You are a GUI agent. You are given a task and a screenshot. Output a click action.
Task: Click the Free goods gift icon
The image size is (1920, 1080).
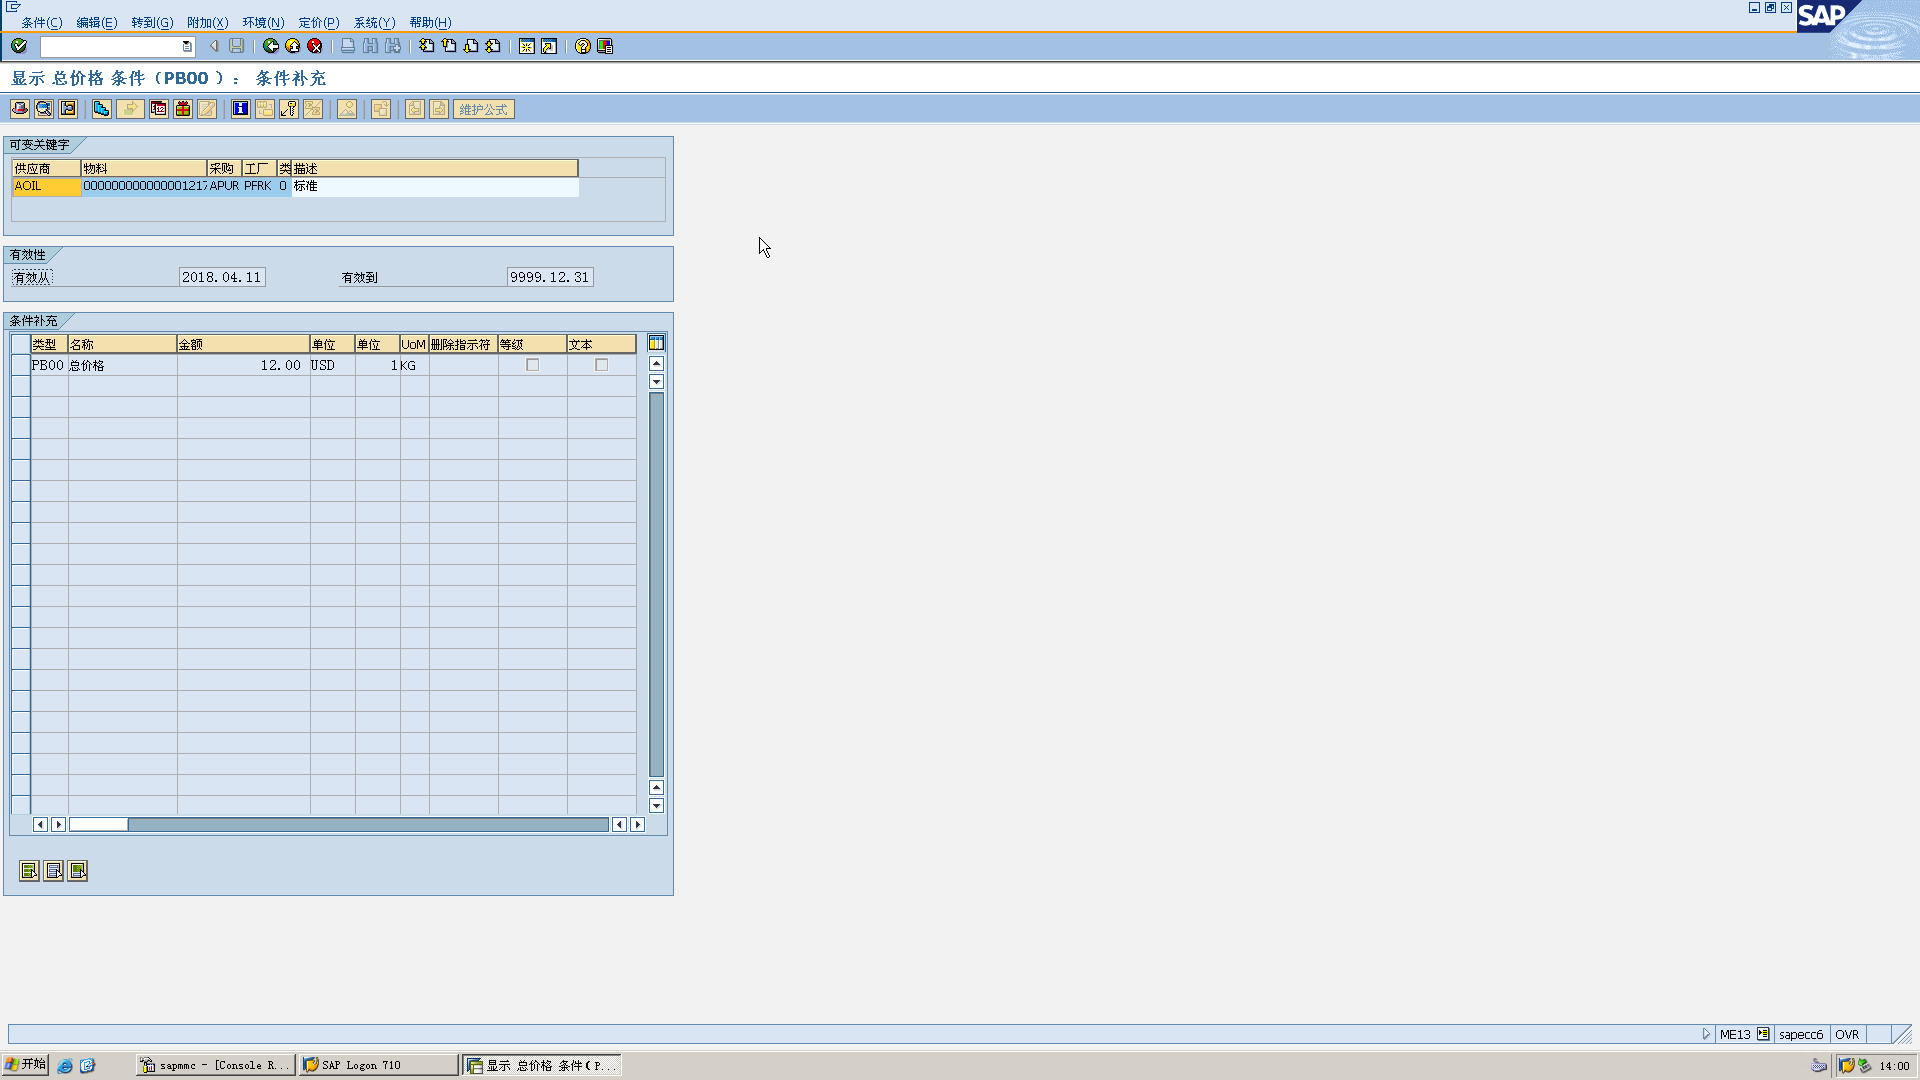coord(183,109)
